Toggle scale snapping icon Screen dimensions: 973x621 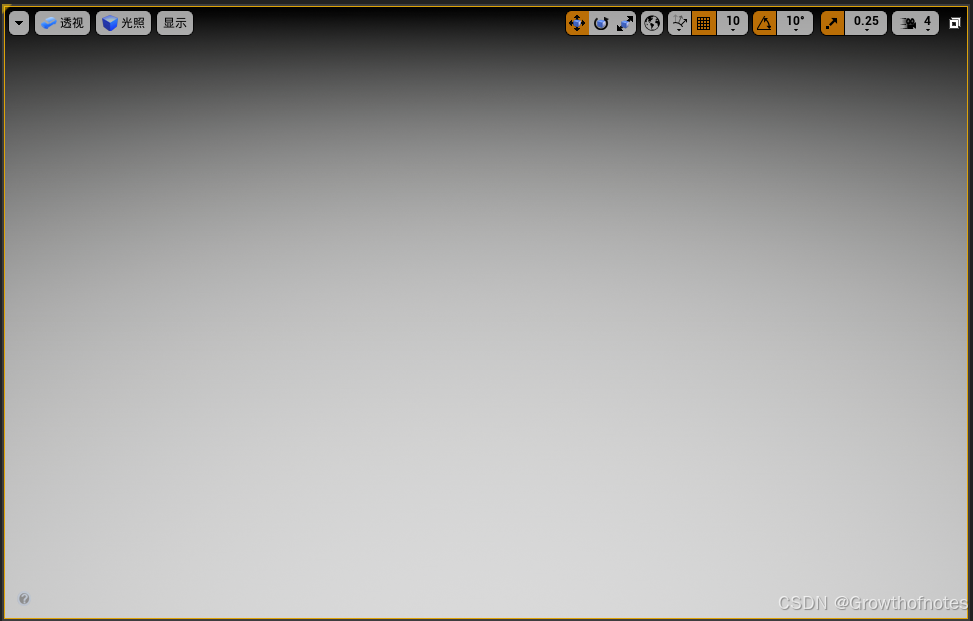point(832,23)
